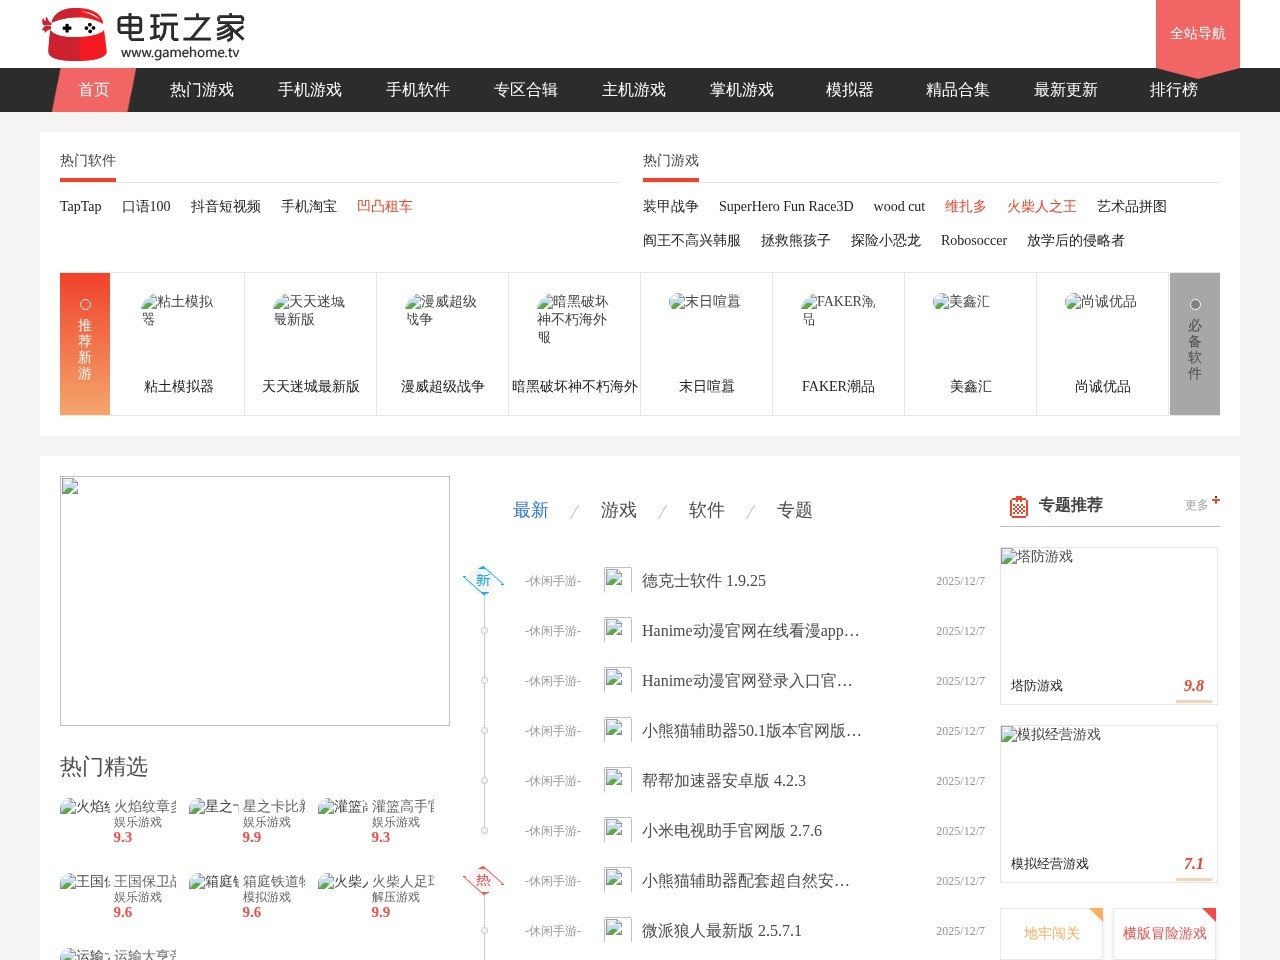Open the TapTap link under 热门软件
The width and height of the screenshot is (1280, 960).
coord(80,206)
